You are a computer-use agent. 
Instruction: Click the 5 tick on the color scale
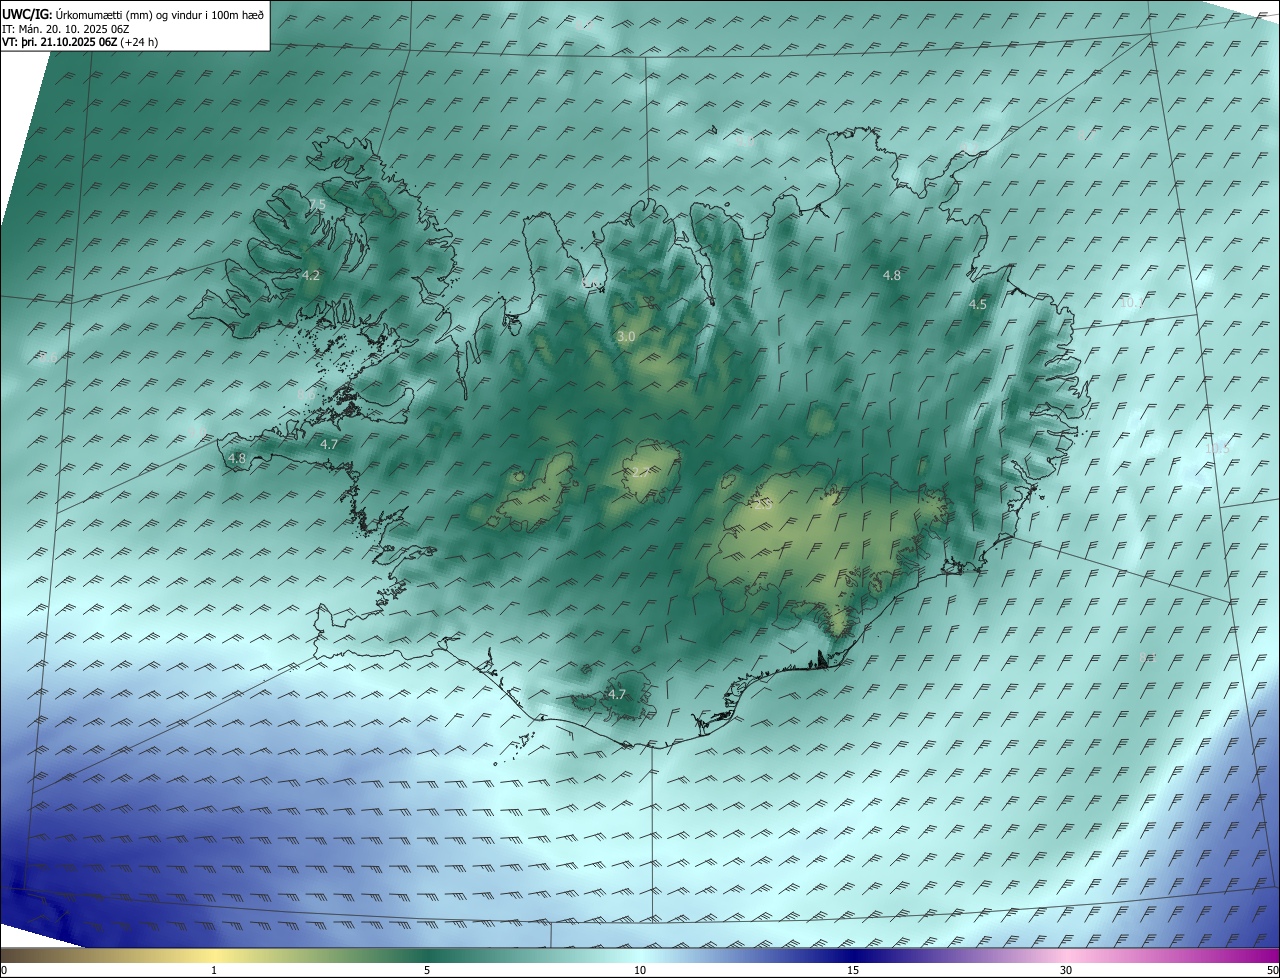[427, 971]
